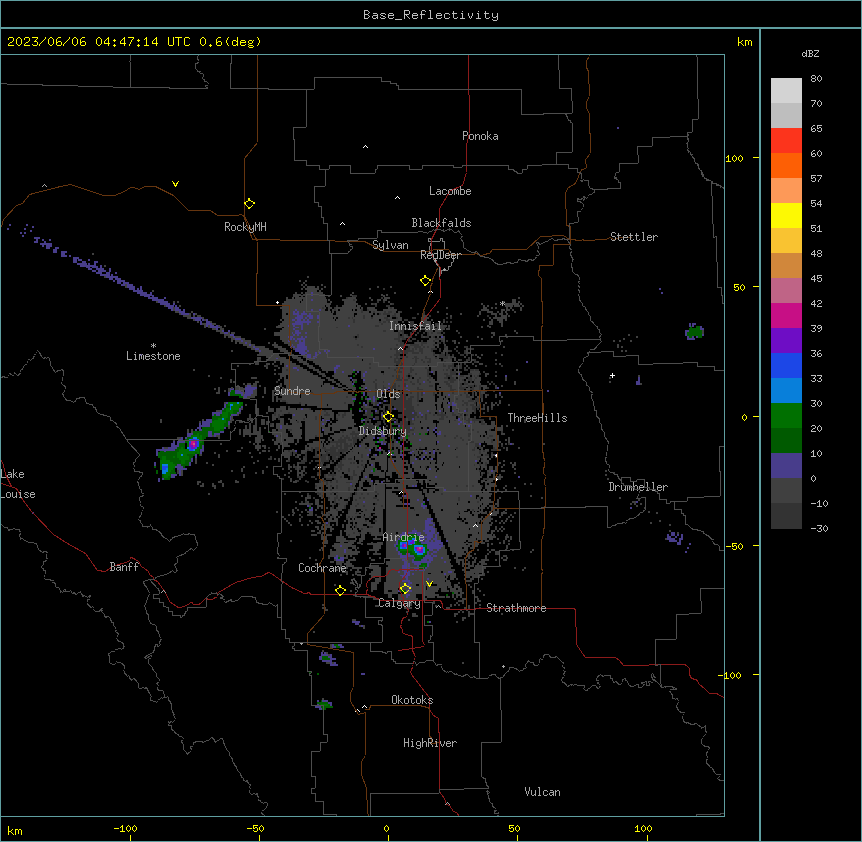Pick the slate-blue legend swatch between 10 and 0
862x842 pixels.
click(786, 466)
